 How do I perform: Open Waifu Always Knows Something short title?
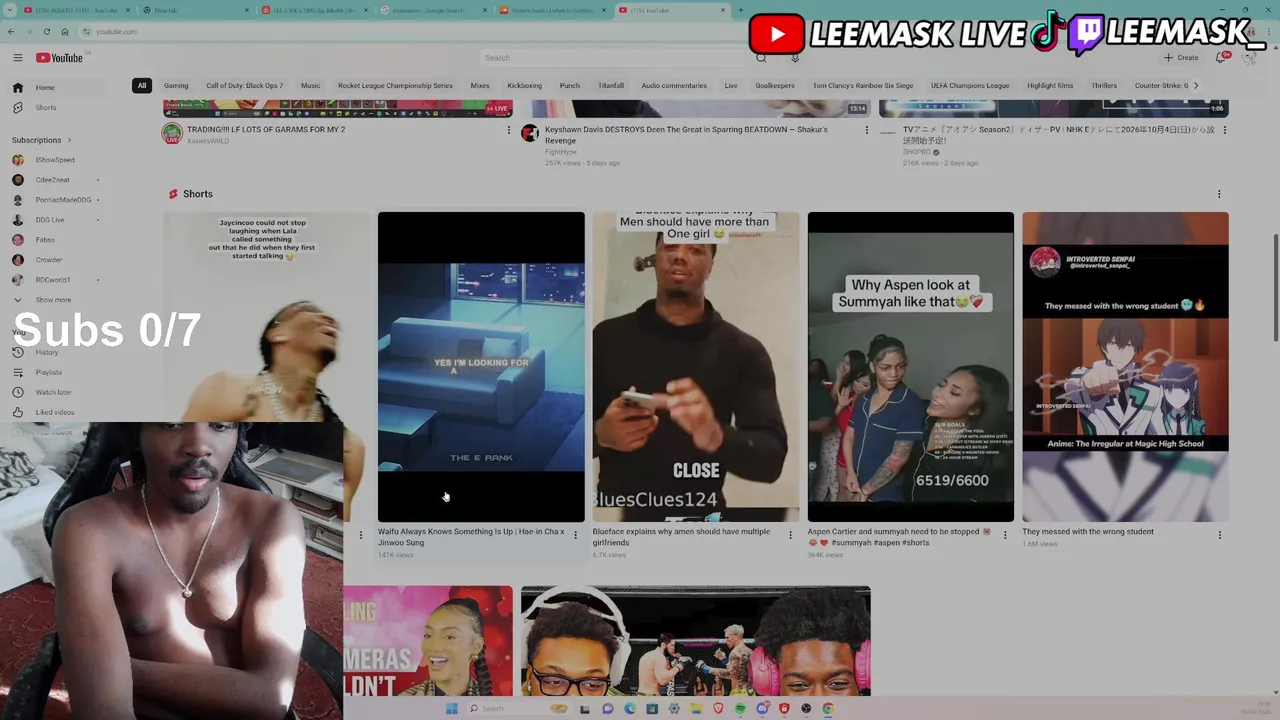tap(471, 537)
